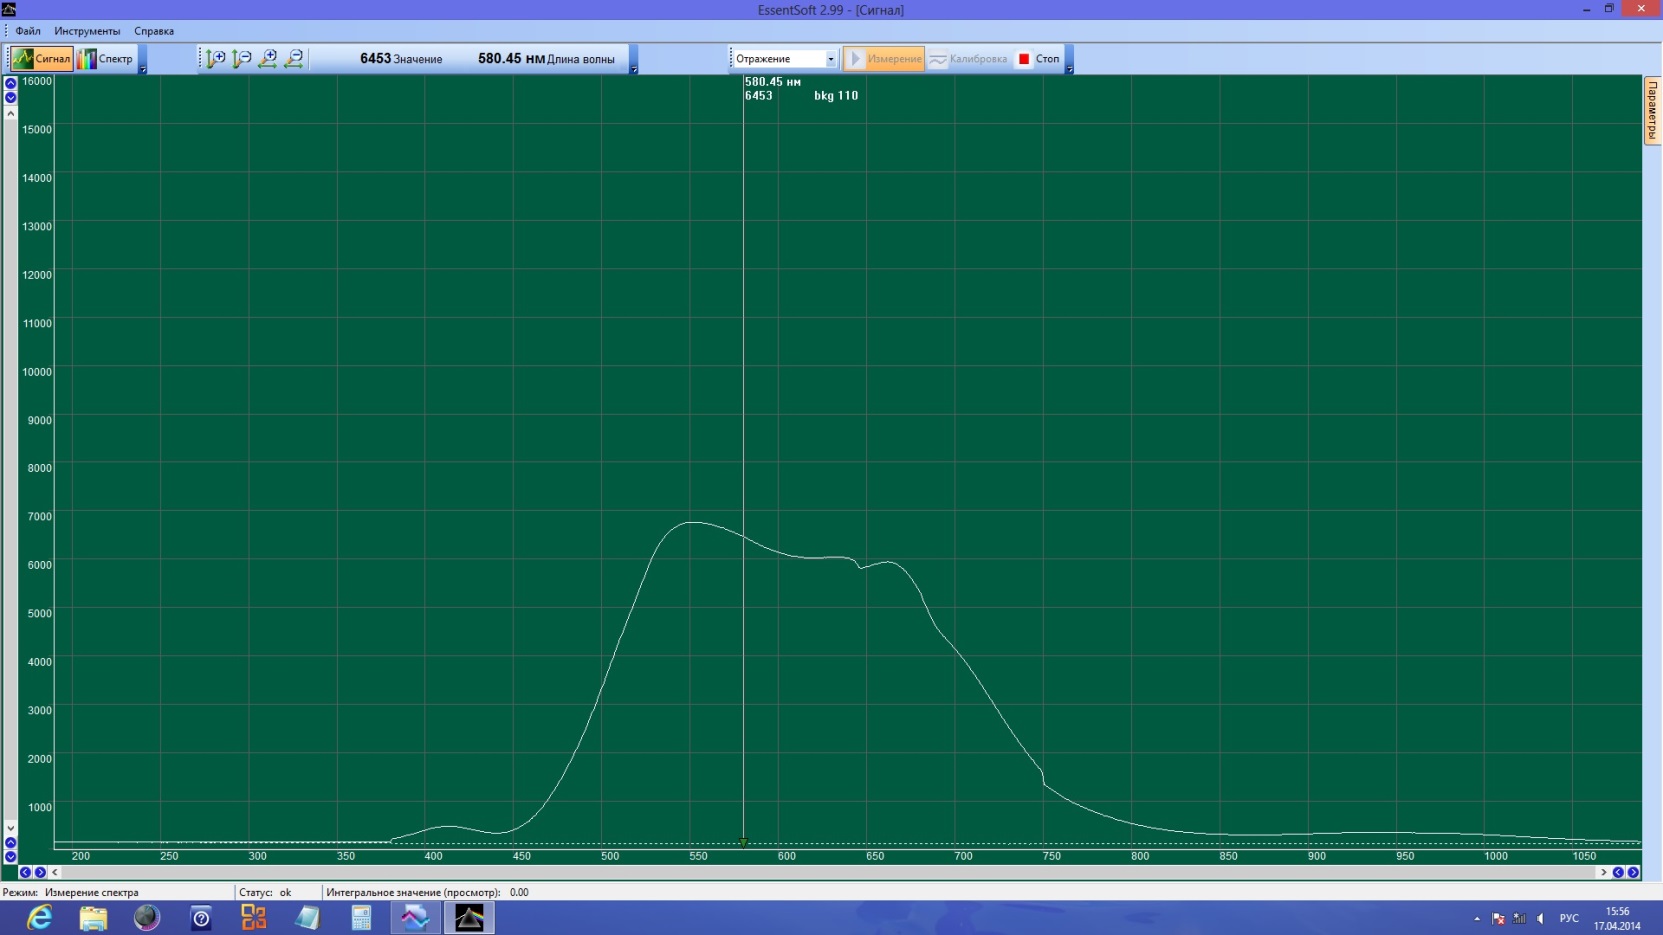Screen dimensions: 1663x935
Task: Click blue up-arrow above the 16000 axis label
Action: (10, 83)
